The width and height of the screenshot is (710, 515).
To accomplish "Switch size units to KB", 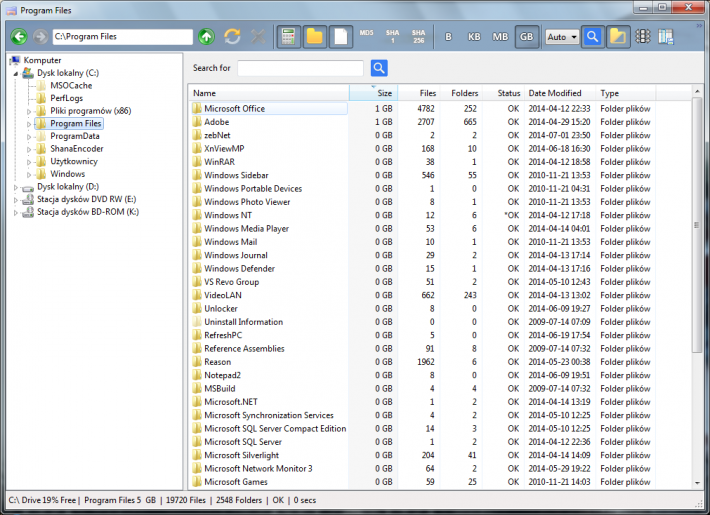I will click(x=474, y=37).
